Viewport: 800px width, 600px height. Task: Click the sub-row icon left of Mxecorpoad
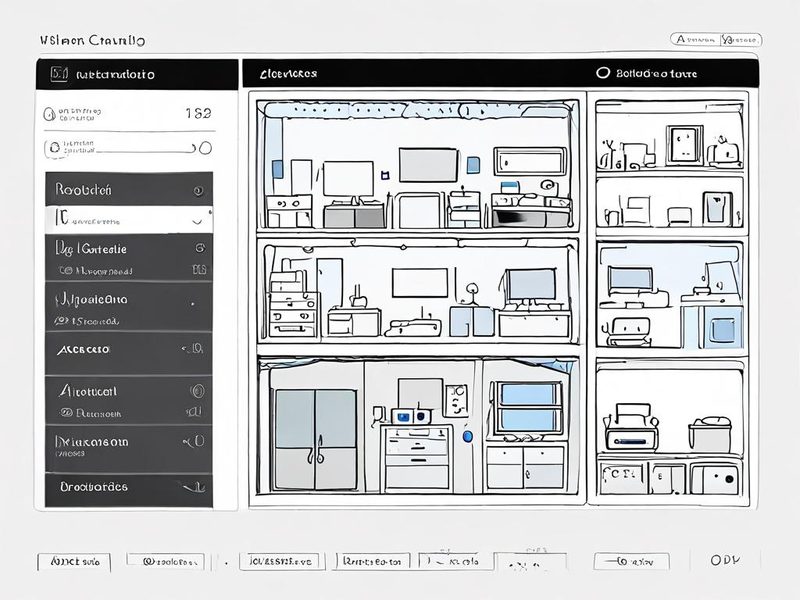click(65, 271)
